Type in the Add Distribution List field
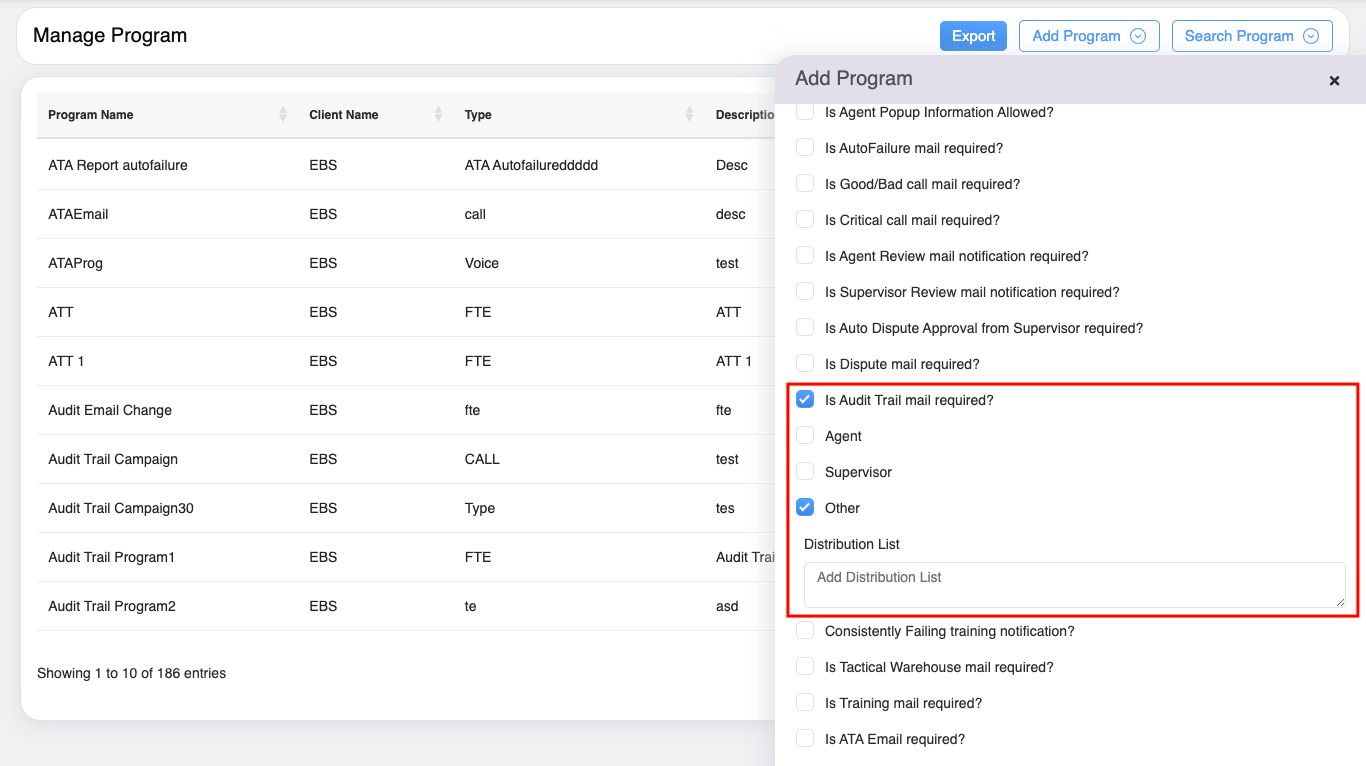1366x766 pixels. 1074,584
